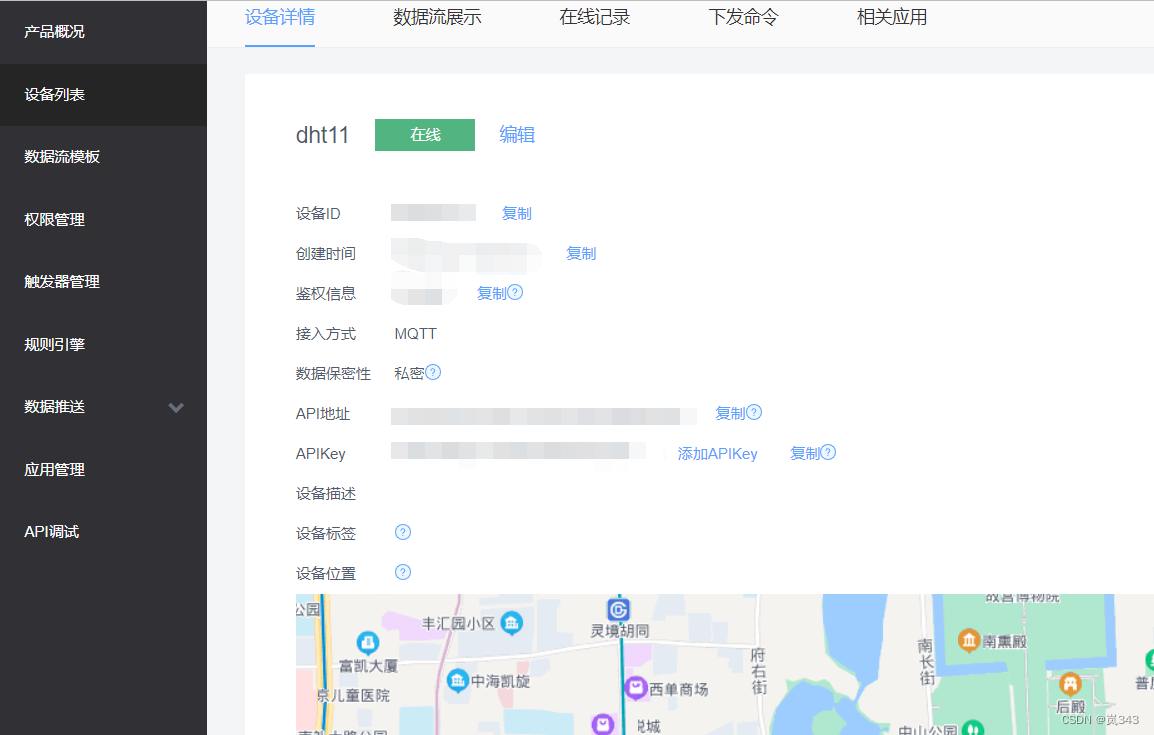Click the 灵境胡同 subway station icon on map
The height and width of the screenshot is (735, 1154).
[619, 609]
